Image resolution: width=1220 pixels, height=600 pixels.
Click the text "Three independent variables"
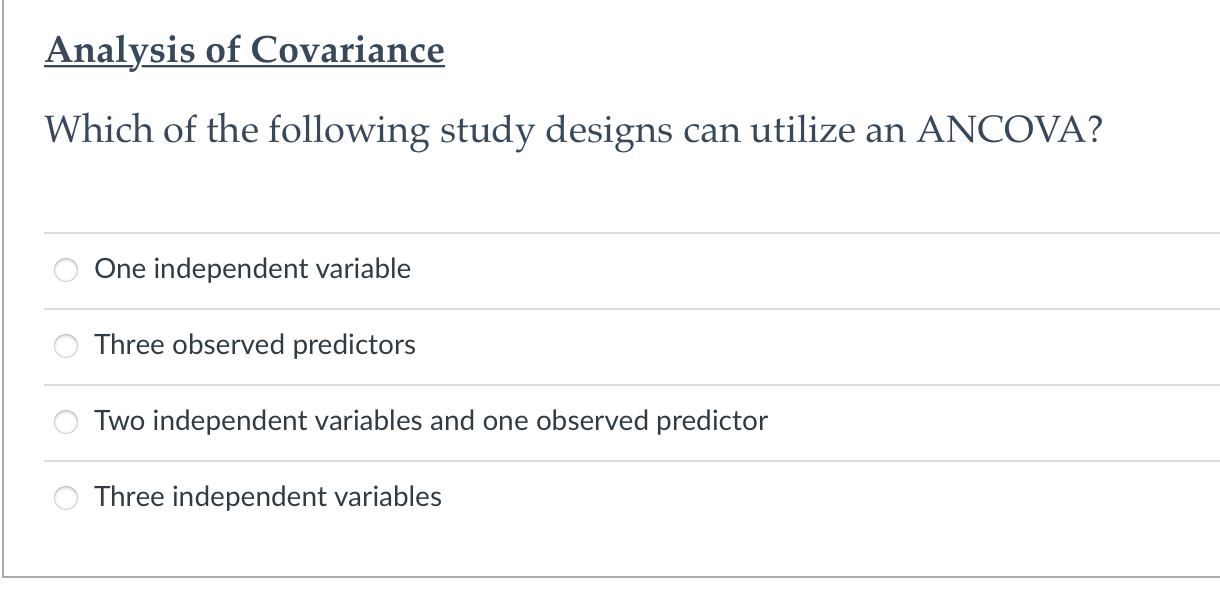268,497
